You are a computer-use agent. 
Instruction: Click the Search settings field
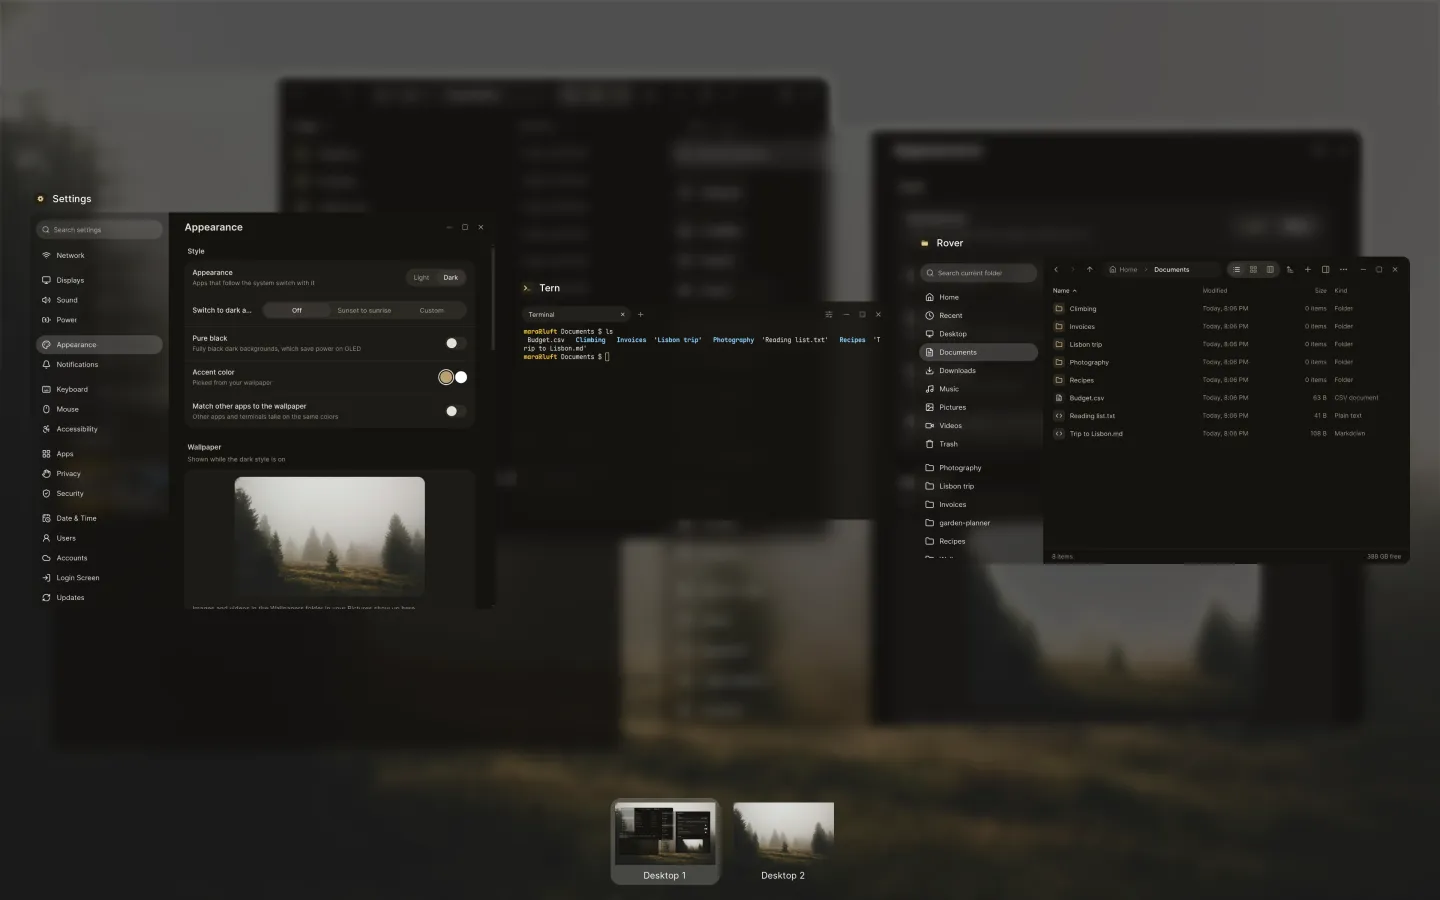pyautogui.click(x=99, y=230)
